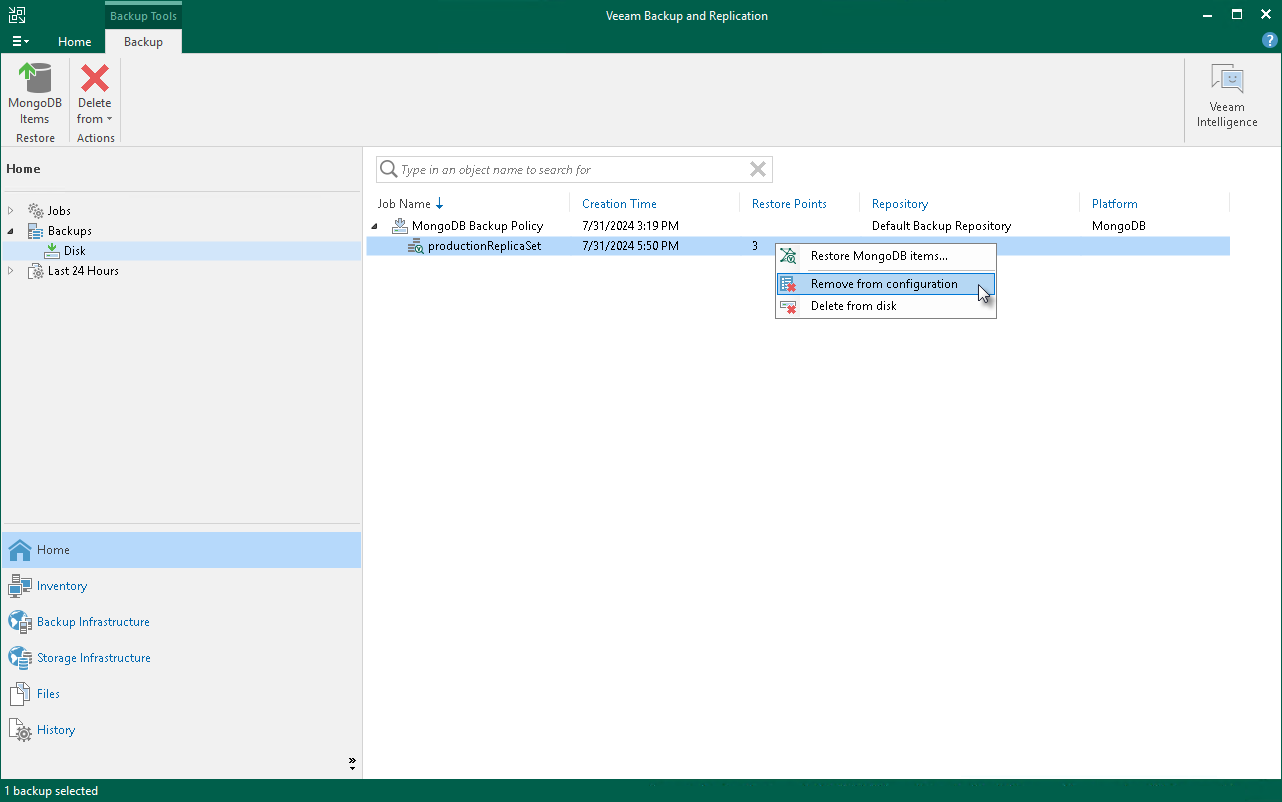Click the Last 24 Hours icon
The width and height of the screenshot is (1282, 802).
pos(36,271)
